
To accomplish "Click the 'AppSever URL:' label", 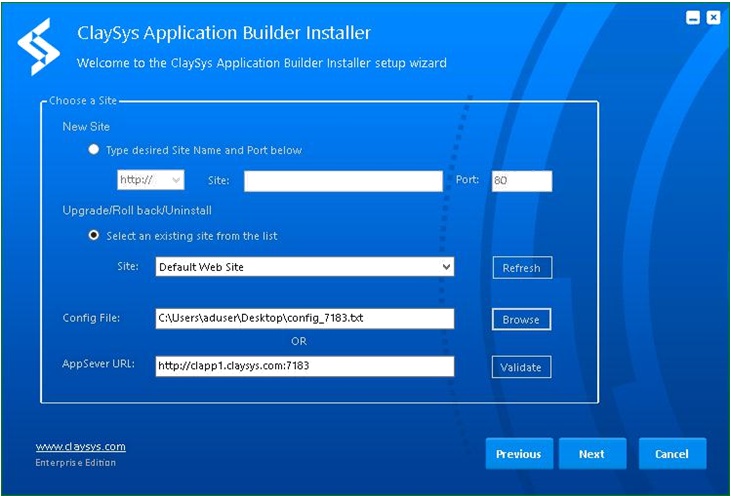I will coord(98,363).
